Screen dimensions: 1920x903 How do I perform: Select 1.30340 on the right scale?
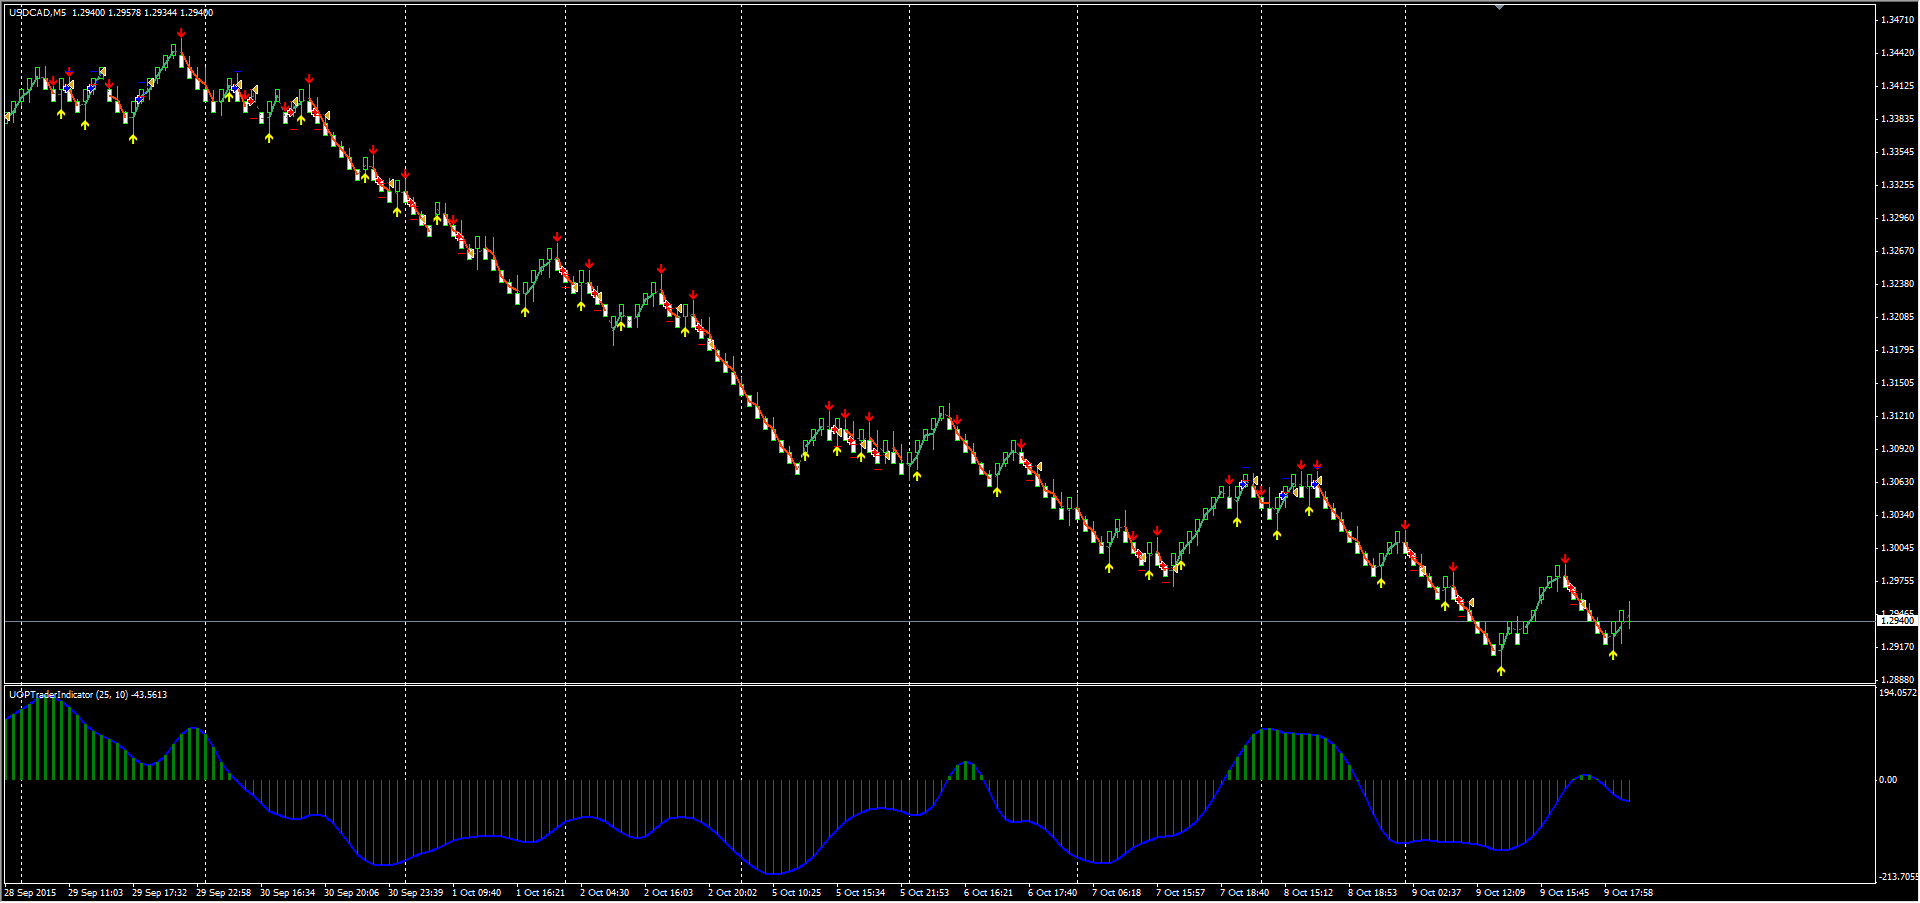[1897, 515]
